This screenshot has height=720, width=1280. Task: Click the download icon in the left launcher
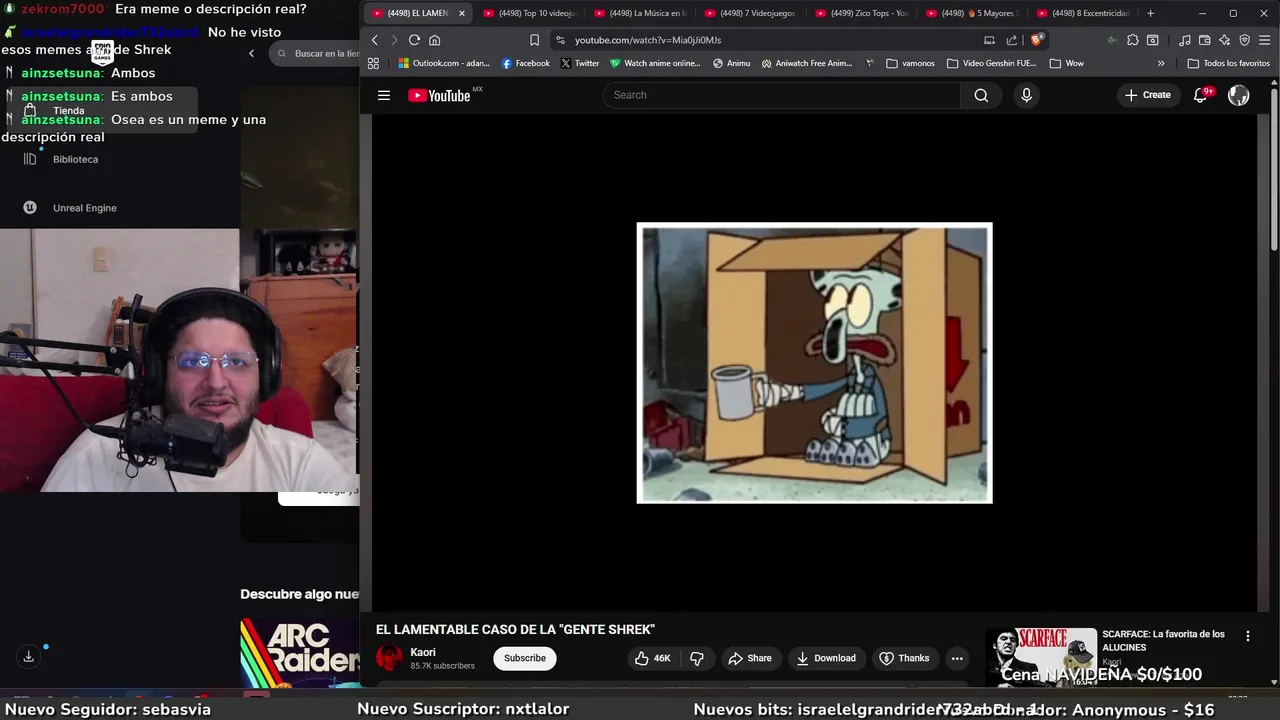[x=29, y=656]
